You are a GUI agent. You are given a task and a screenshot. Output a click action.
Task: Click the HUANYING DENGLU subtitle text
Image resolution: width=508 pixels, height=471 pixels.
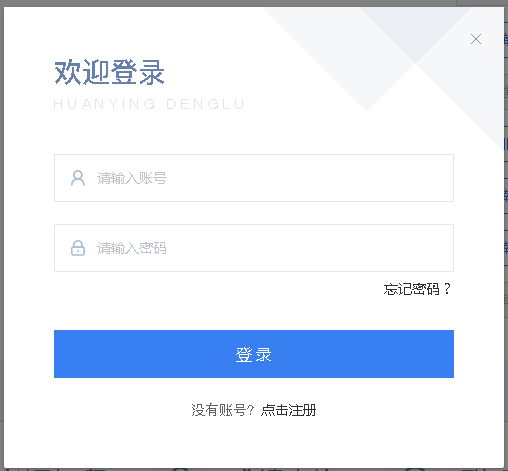click(149, 104)
